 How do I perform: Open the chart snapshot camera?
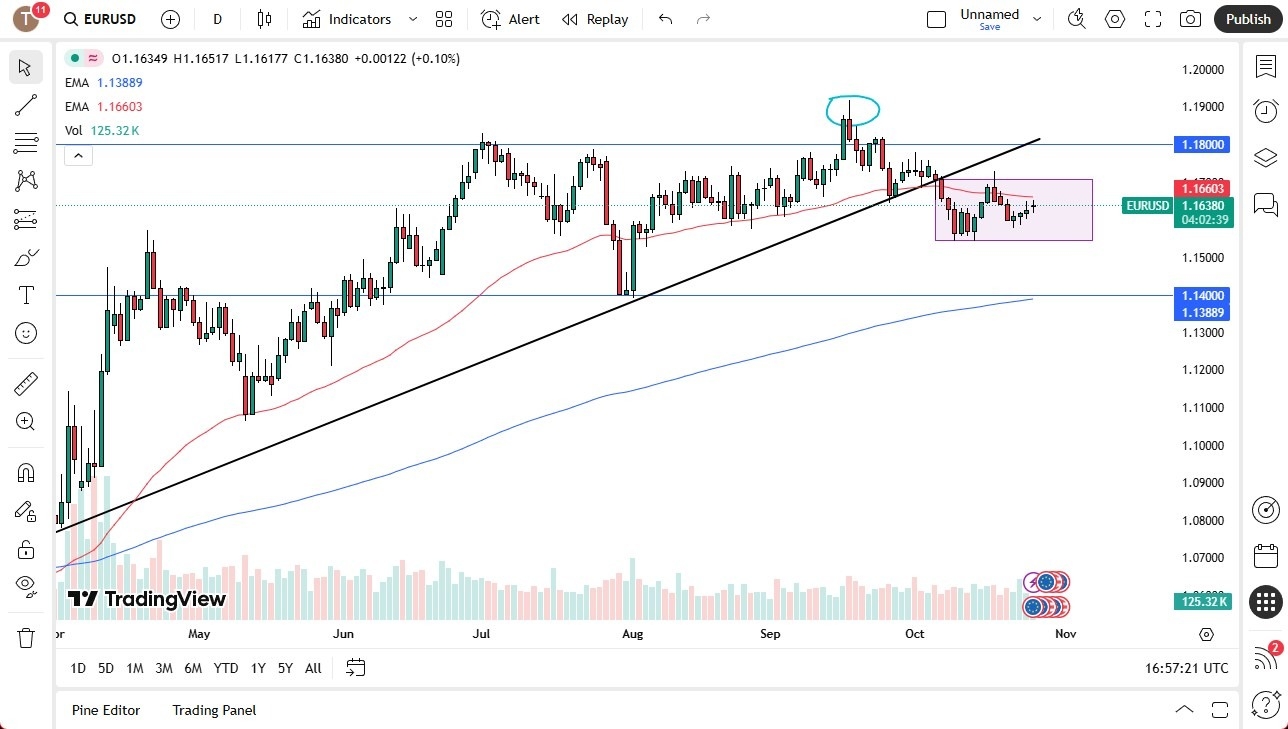click(1190, 18)
